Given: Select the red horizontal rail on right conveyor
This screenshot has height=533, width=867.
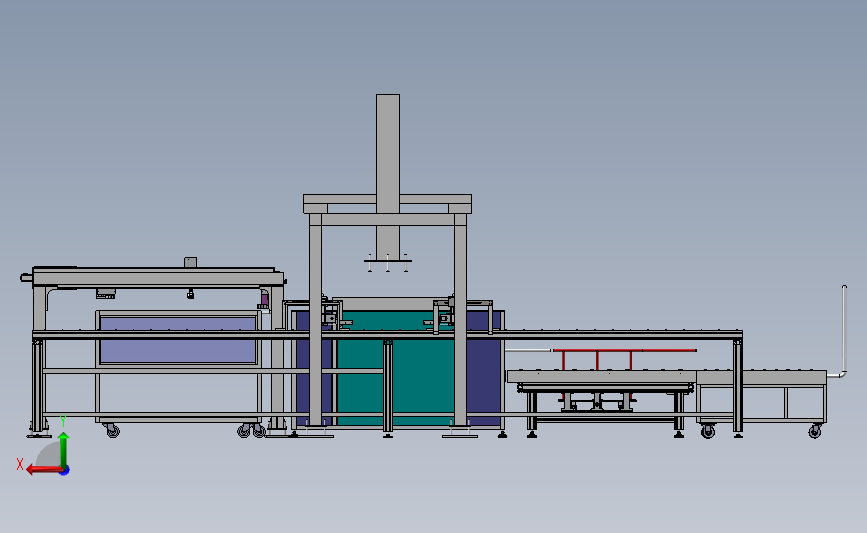Looking at the screenshot, I should [624, 350].
